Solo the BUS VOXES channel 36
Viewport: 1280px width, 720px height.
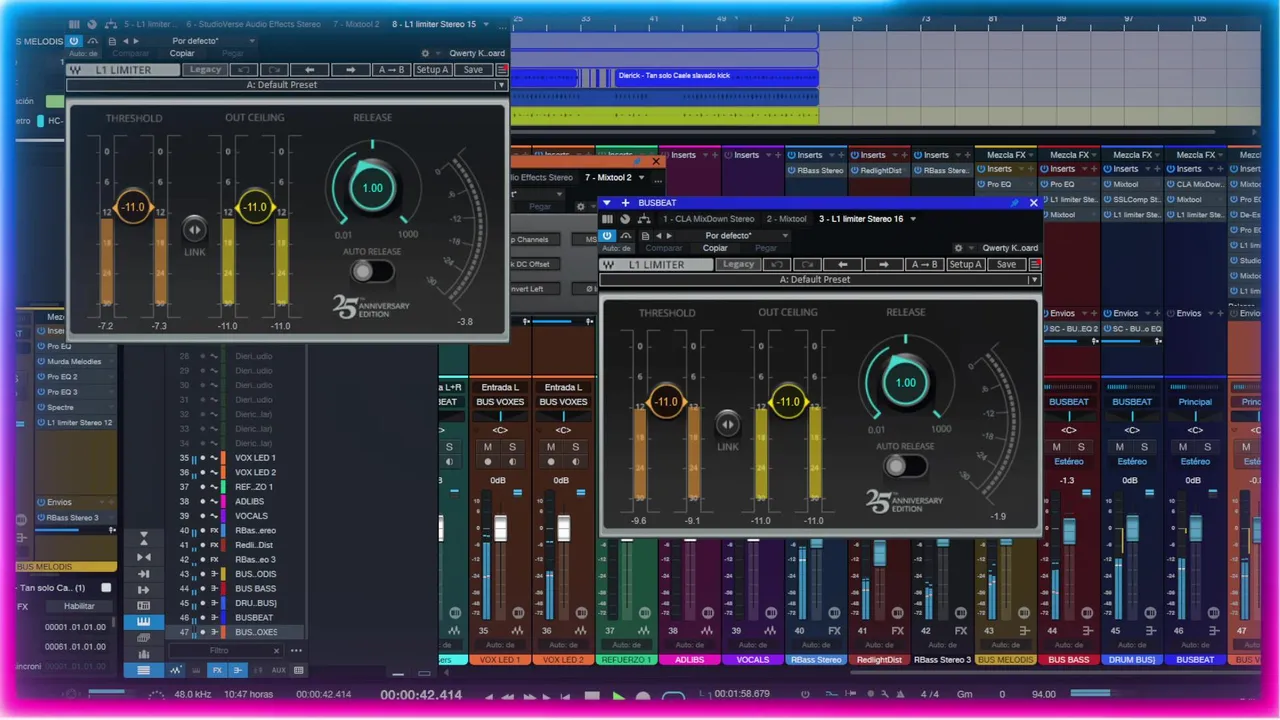click(x=575, y=447)
